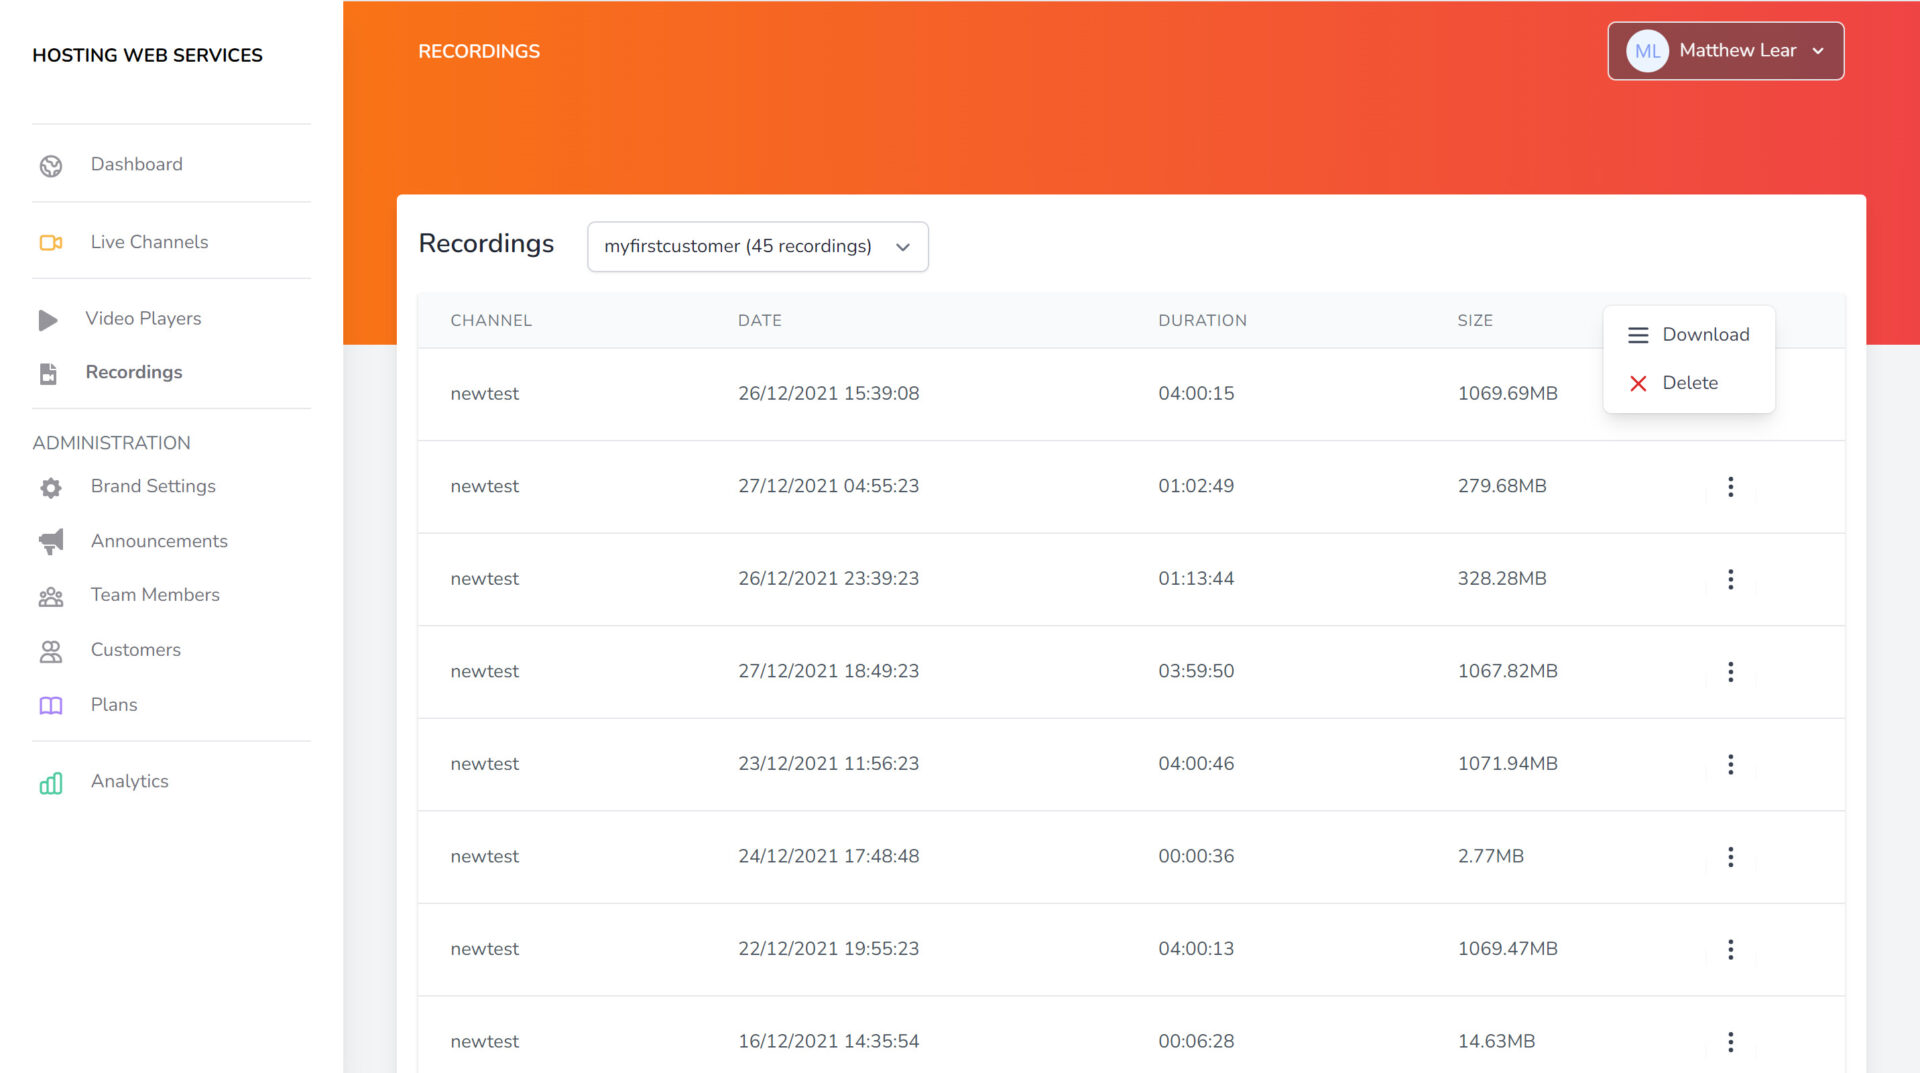1920x1073 pixels.
Task: Click date 26/12/2021 15:39:08
Action: tap(828, 394)
